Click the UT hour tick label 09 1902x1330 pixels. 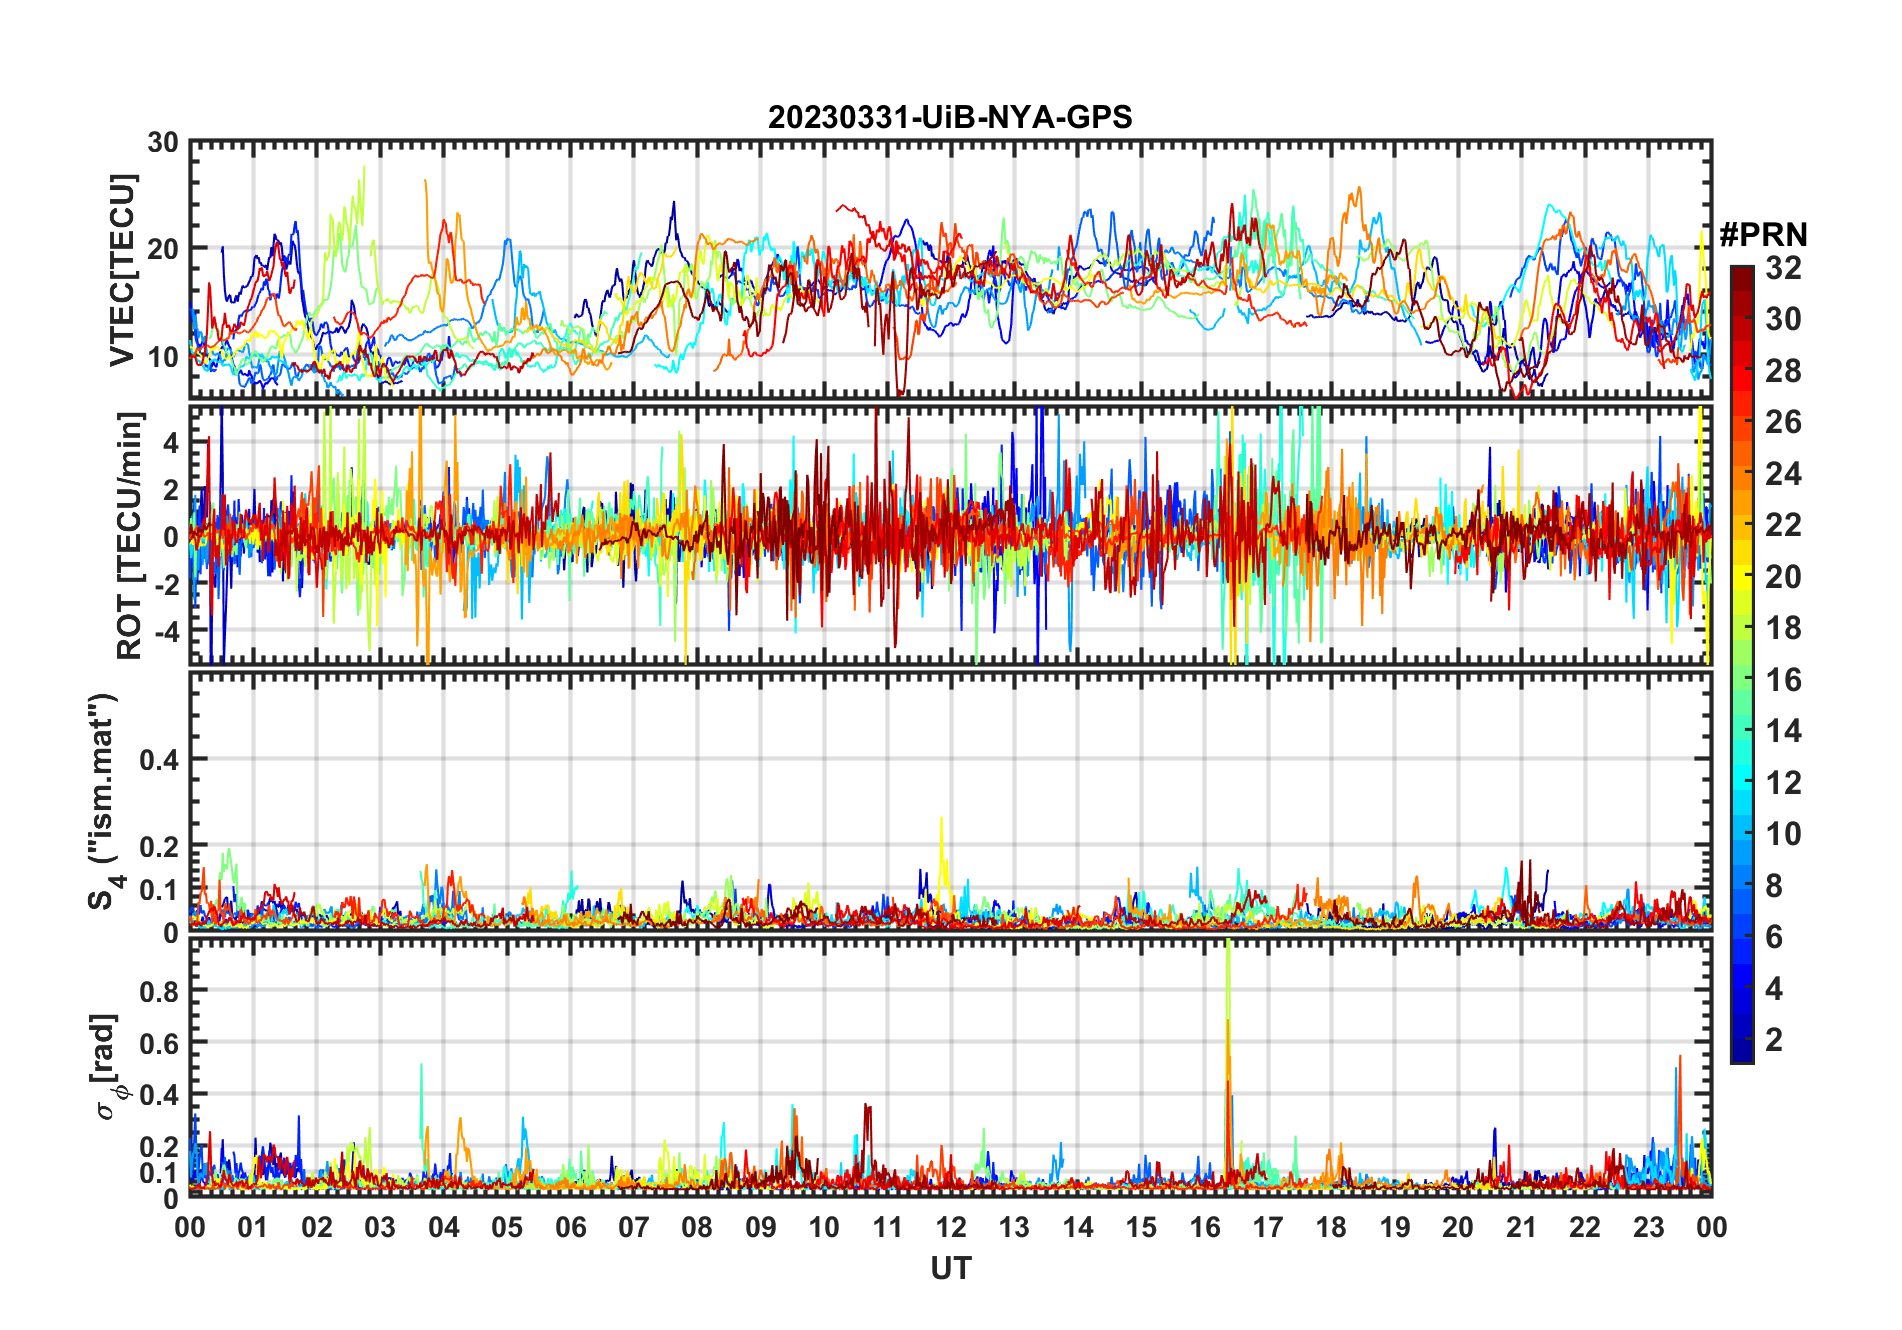[x=761, y=1228]
